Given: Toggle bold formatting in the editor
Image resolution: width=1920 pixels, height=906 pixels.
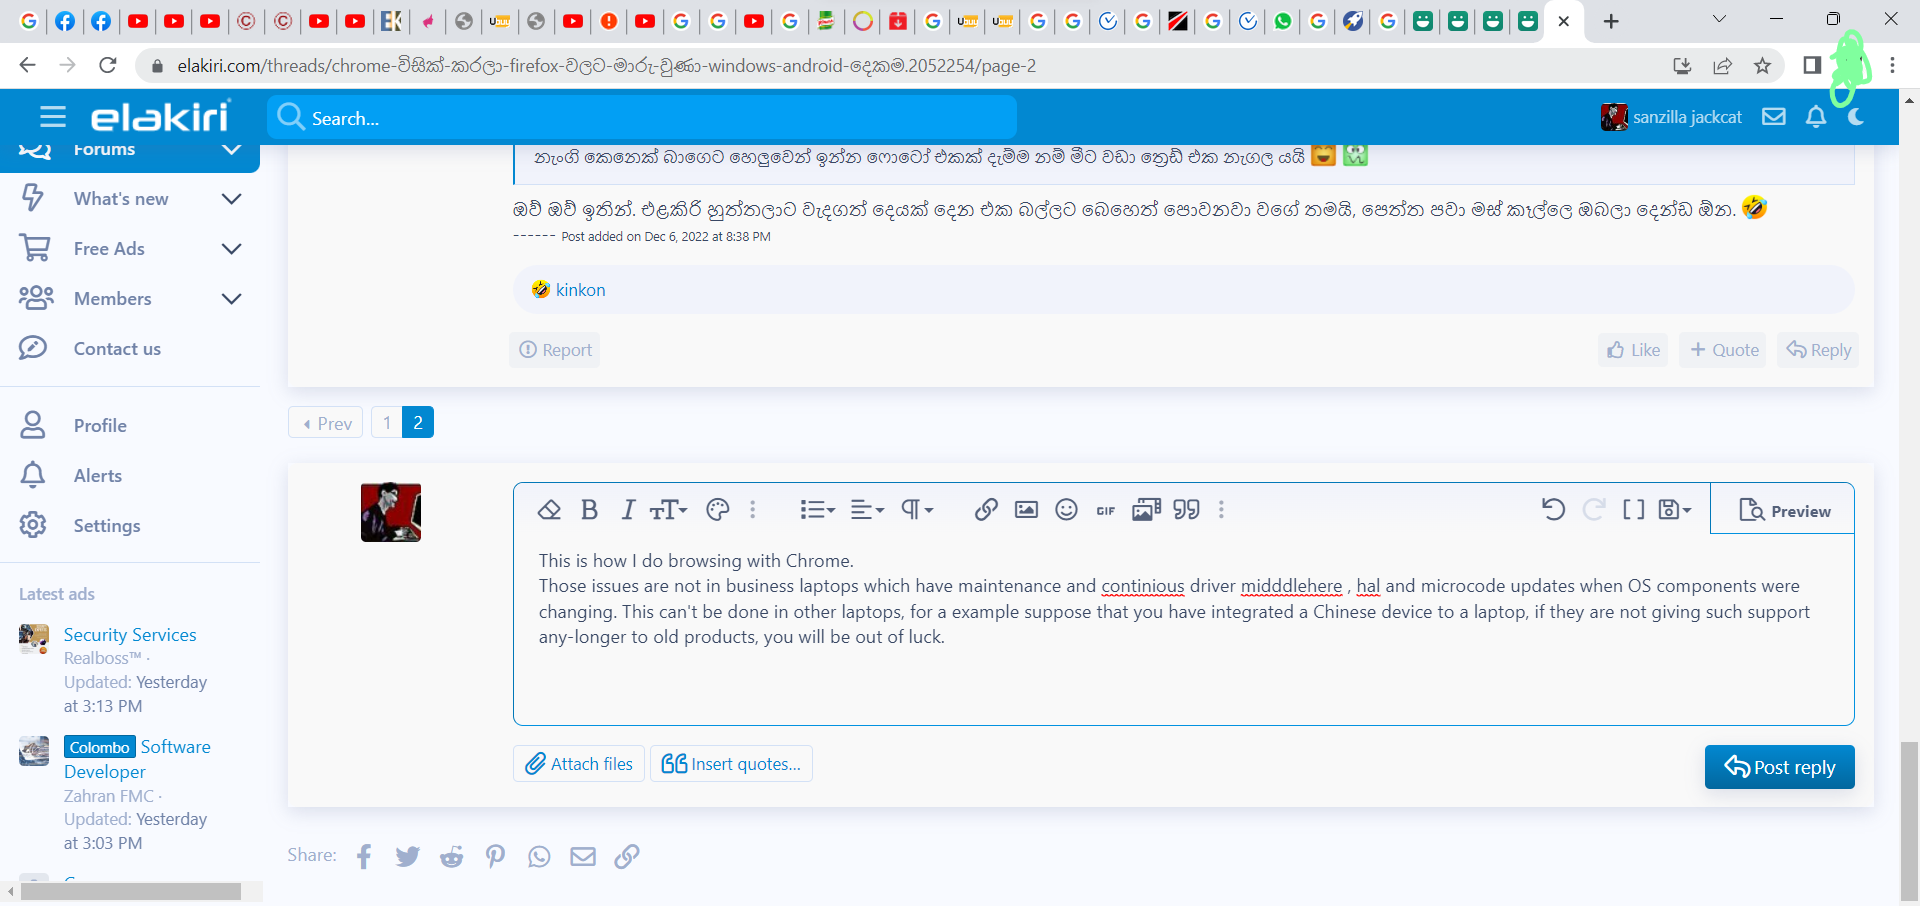Looking at the screenshot, I should tap(590, 510).
